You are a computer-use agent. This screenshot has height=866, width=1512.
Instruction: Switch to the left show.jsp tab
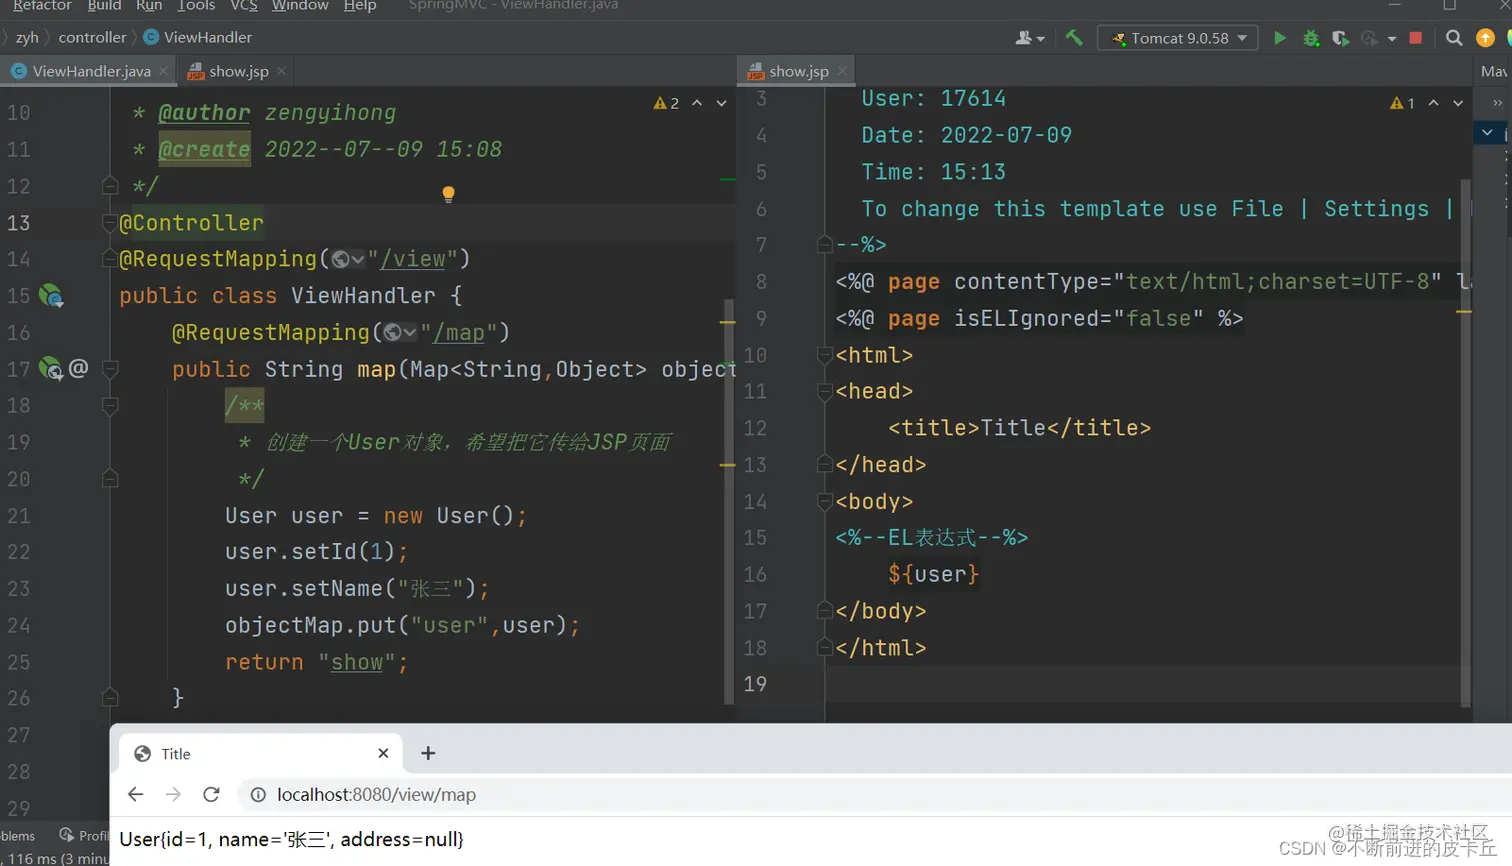tap(237, 71)
